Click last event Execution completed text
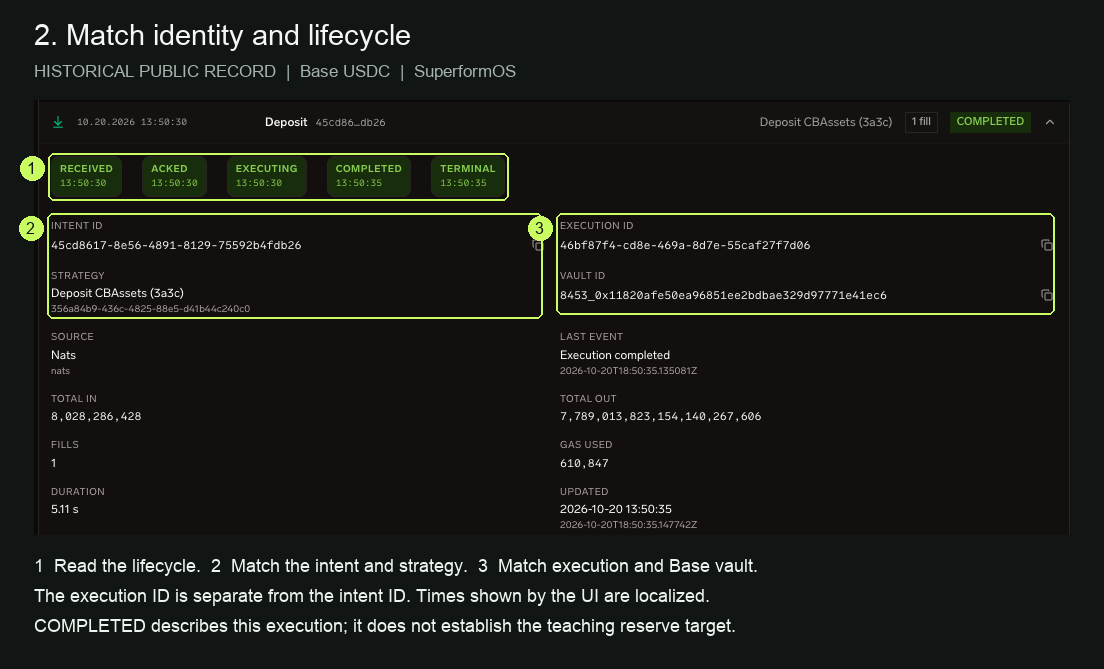 coord(615,355)
